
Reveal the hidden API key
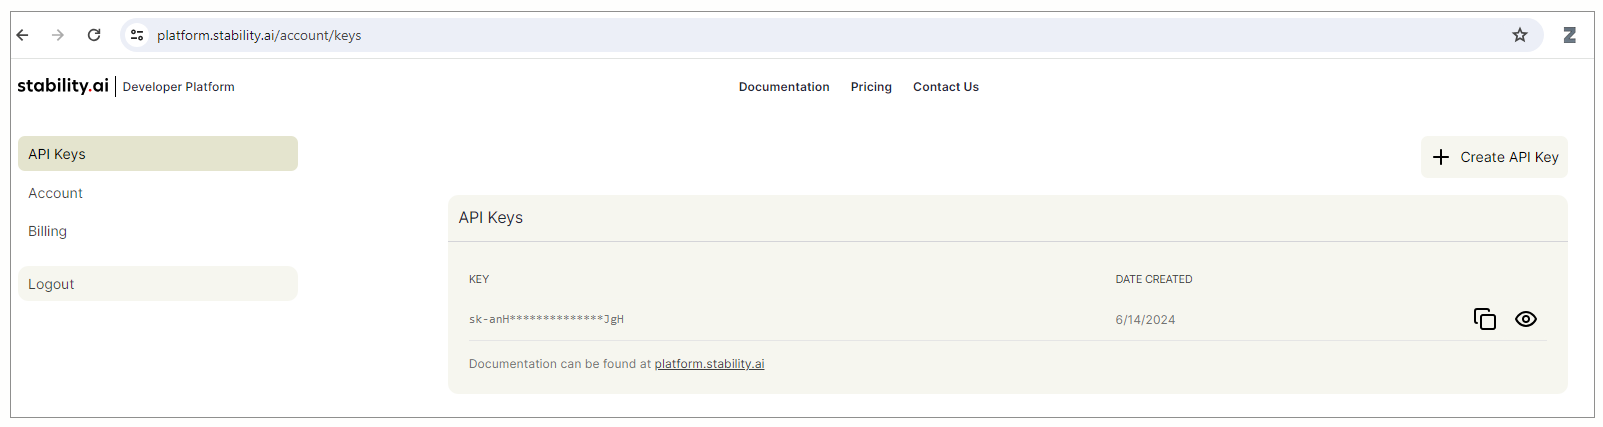coord(1526,319)
